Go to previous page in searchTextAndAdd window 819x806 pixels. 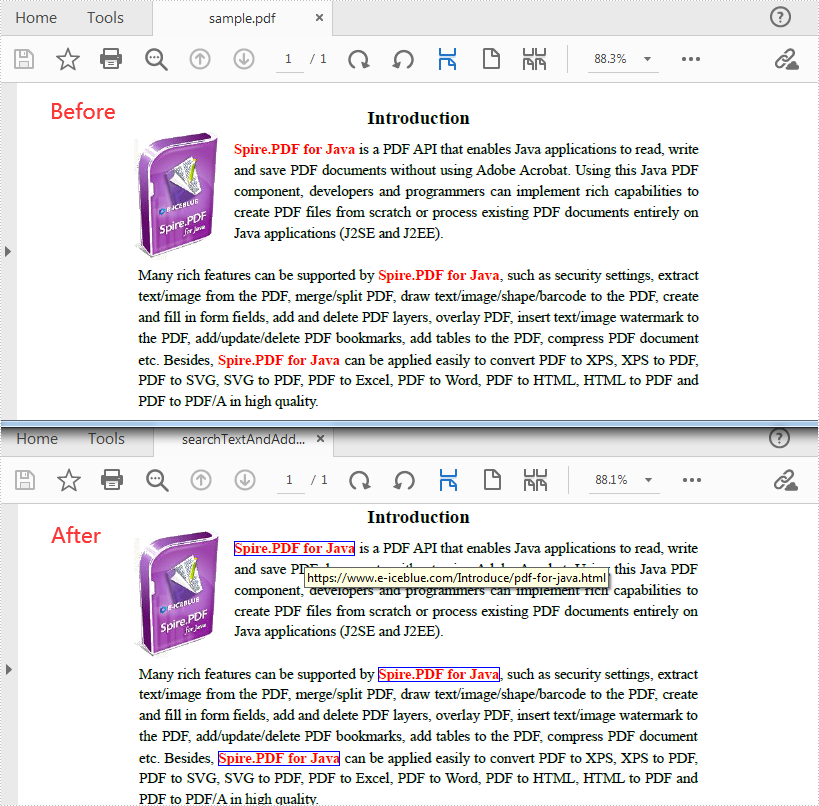tap(201, 480)
